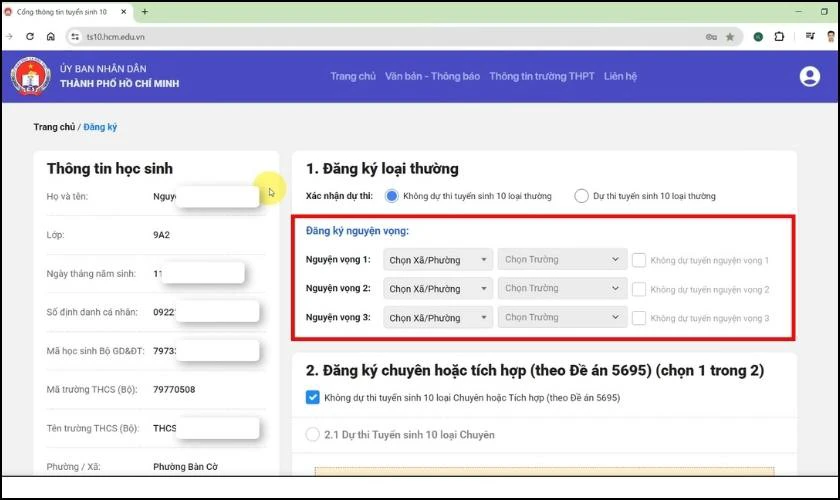Select Không dự thi tuyển sinh 10 loại thường
840x500 pixels.
point(392,196)
